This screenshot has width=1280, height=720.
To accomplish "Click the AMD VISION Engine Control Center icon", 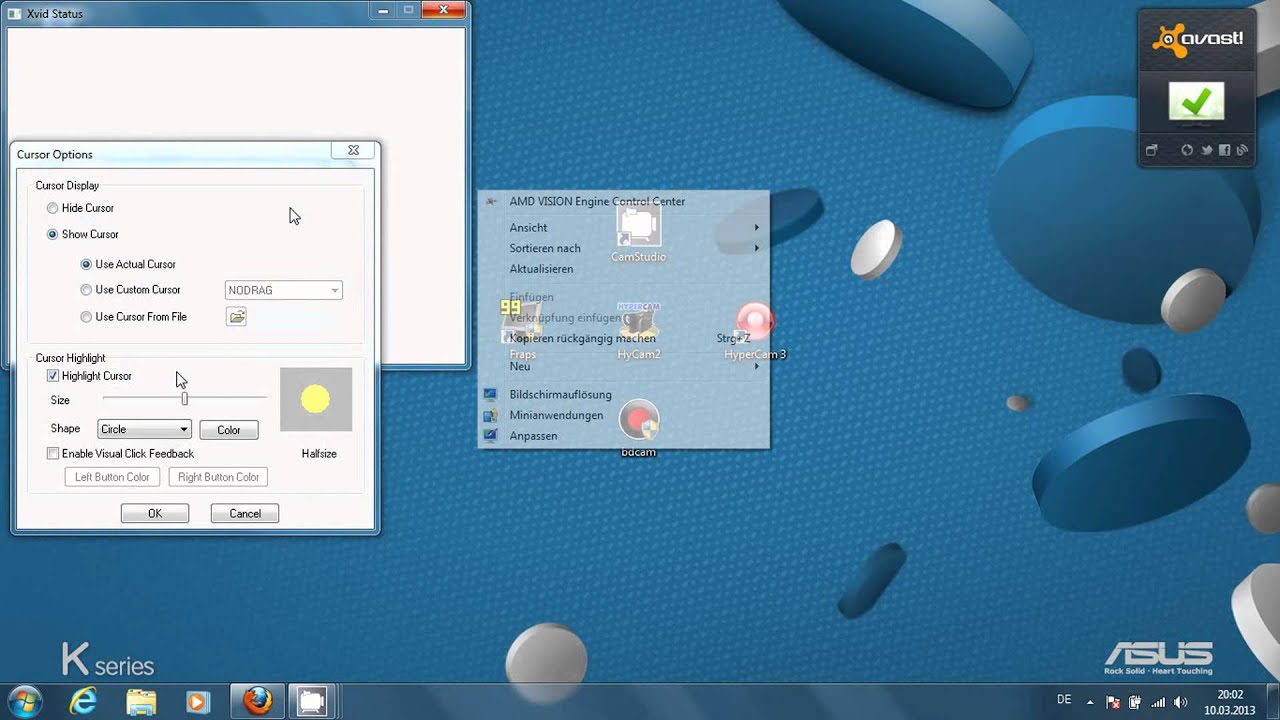I will pos(491,201).
